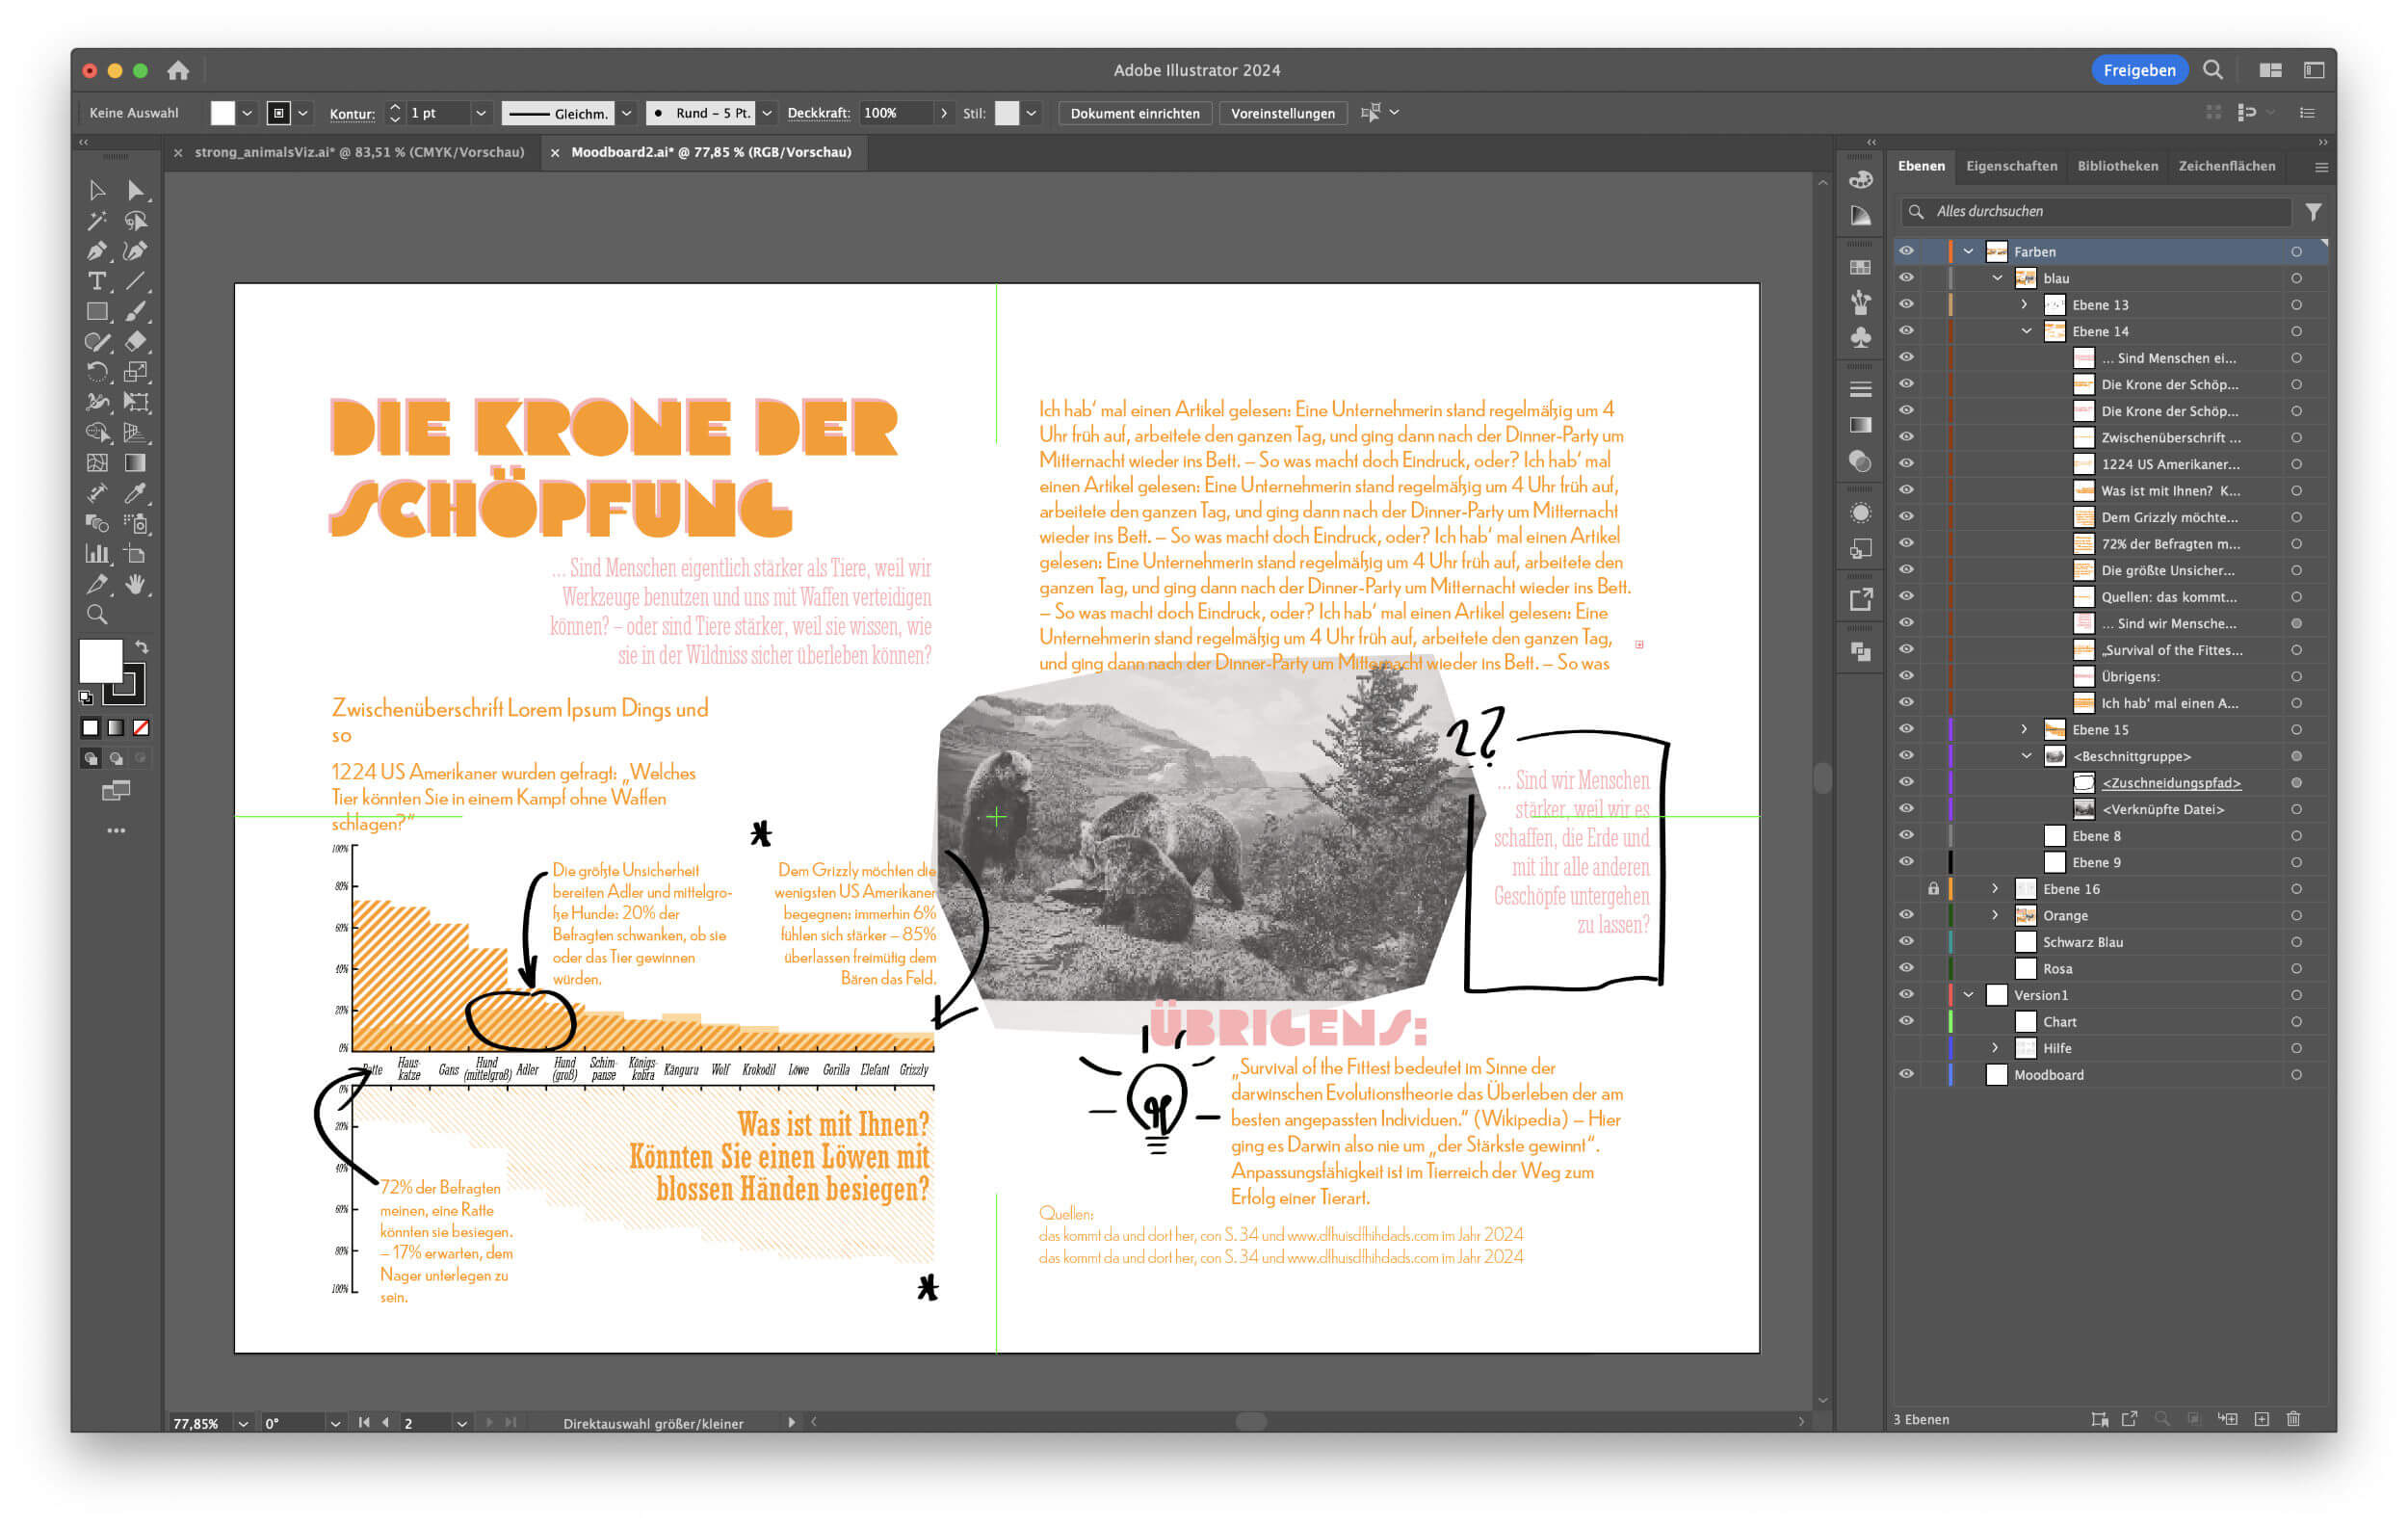Select the Hand tool
The image size is (2408, 1526).
[135, 584]
